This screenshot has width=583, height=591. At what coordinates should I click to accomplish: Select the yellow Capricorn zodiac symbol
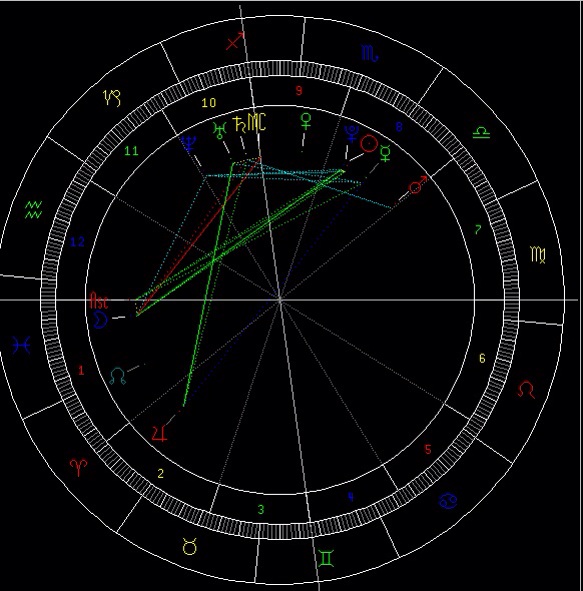[113, 98]
